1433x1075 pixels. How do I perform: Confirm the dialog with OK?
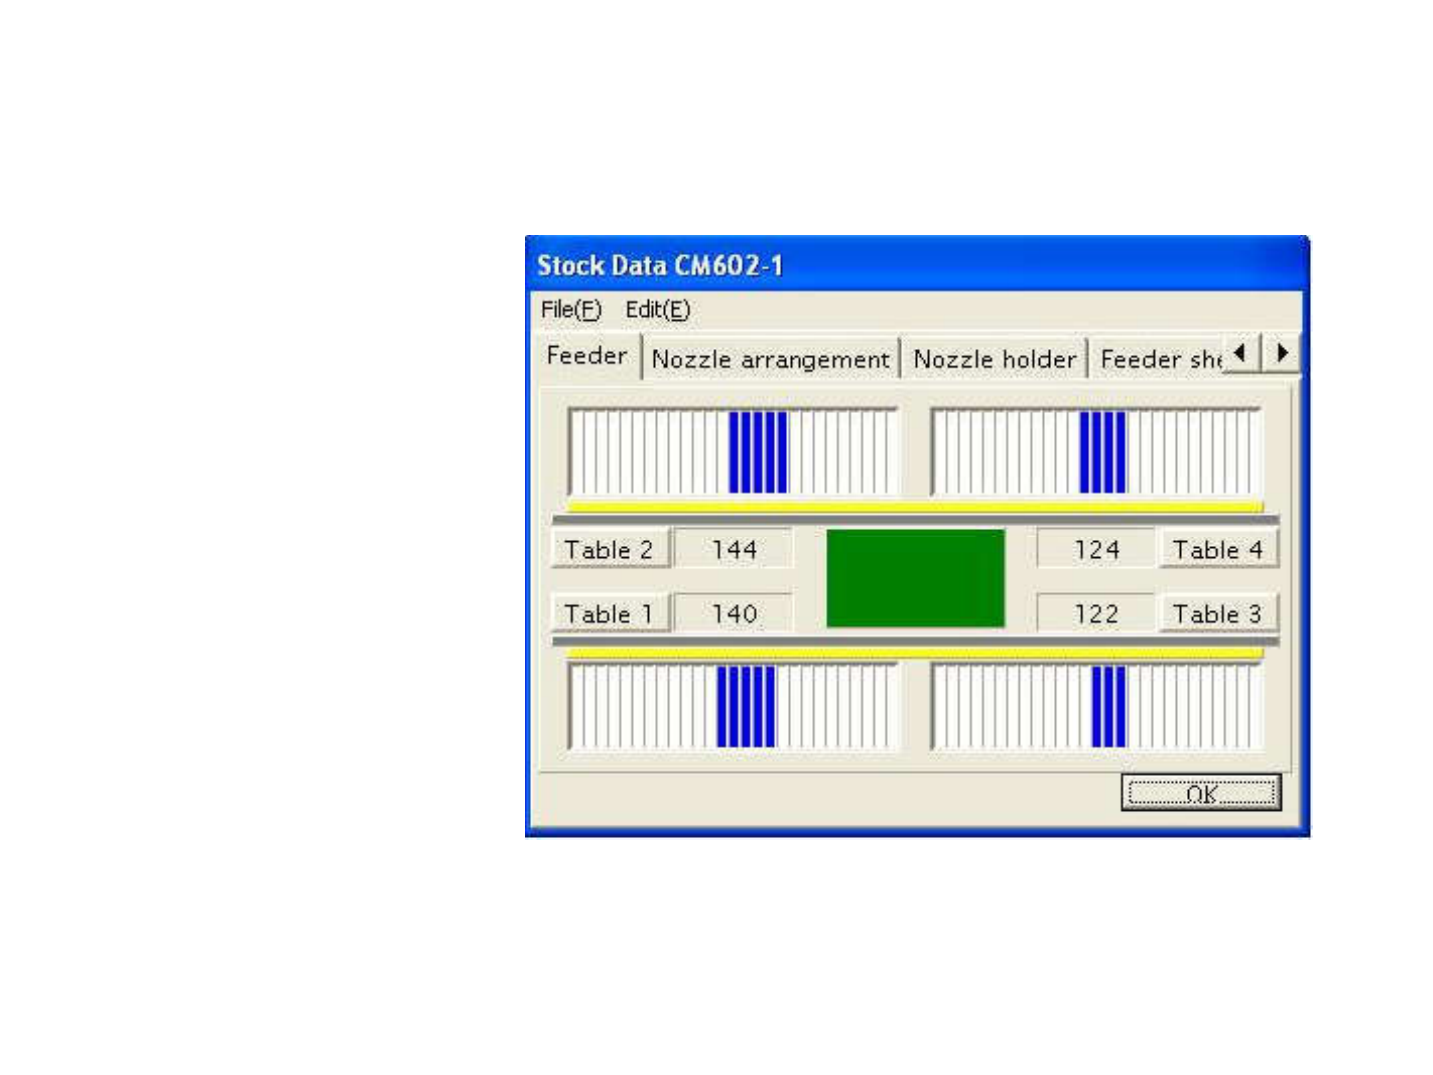pyautogui.click(x=1201, y=794)
